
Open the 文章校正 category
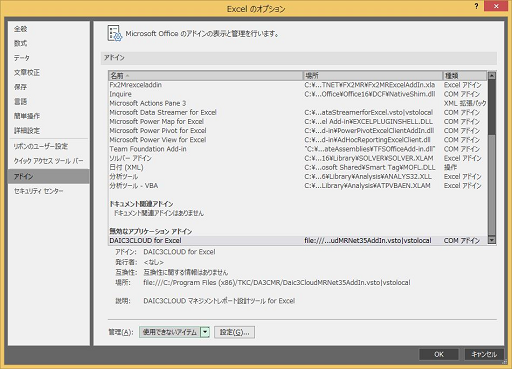point(49,72)
